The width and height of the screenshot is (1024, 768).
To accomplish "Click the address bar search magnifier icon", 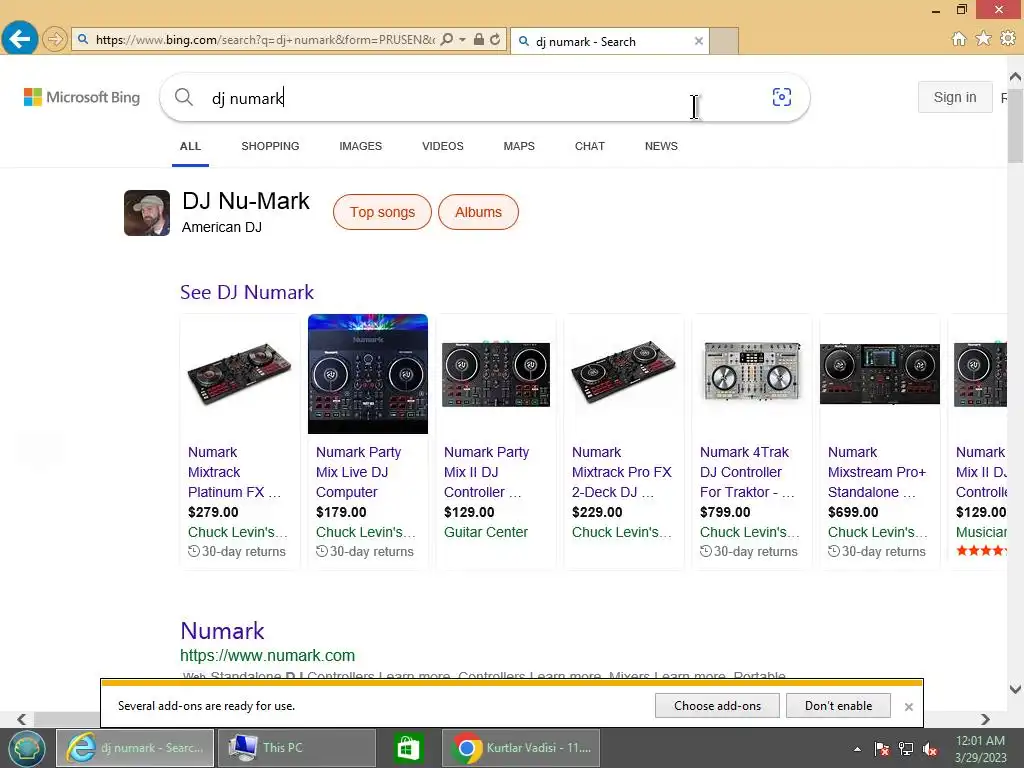I will pyautogui.click(x=447, y=39).
